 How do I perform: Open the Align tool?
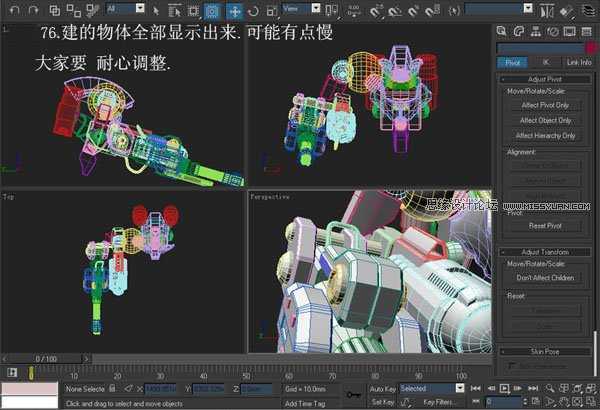[567, 11]
